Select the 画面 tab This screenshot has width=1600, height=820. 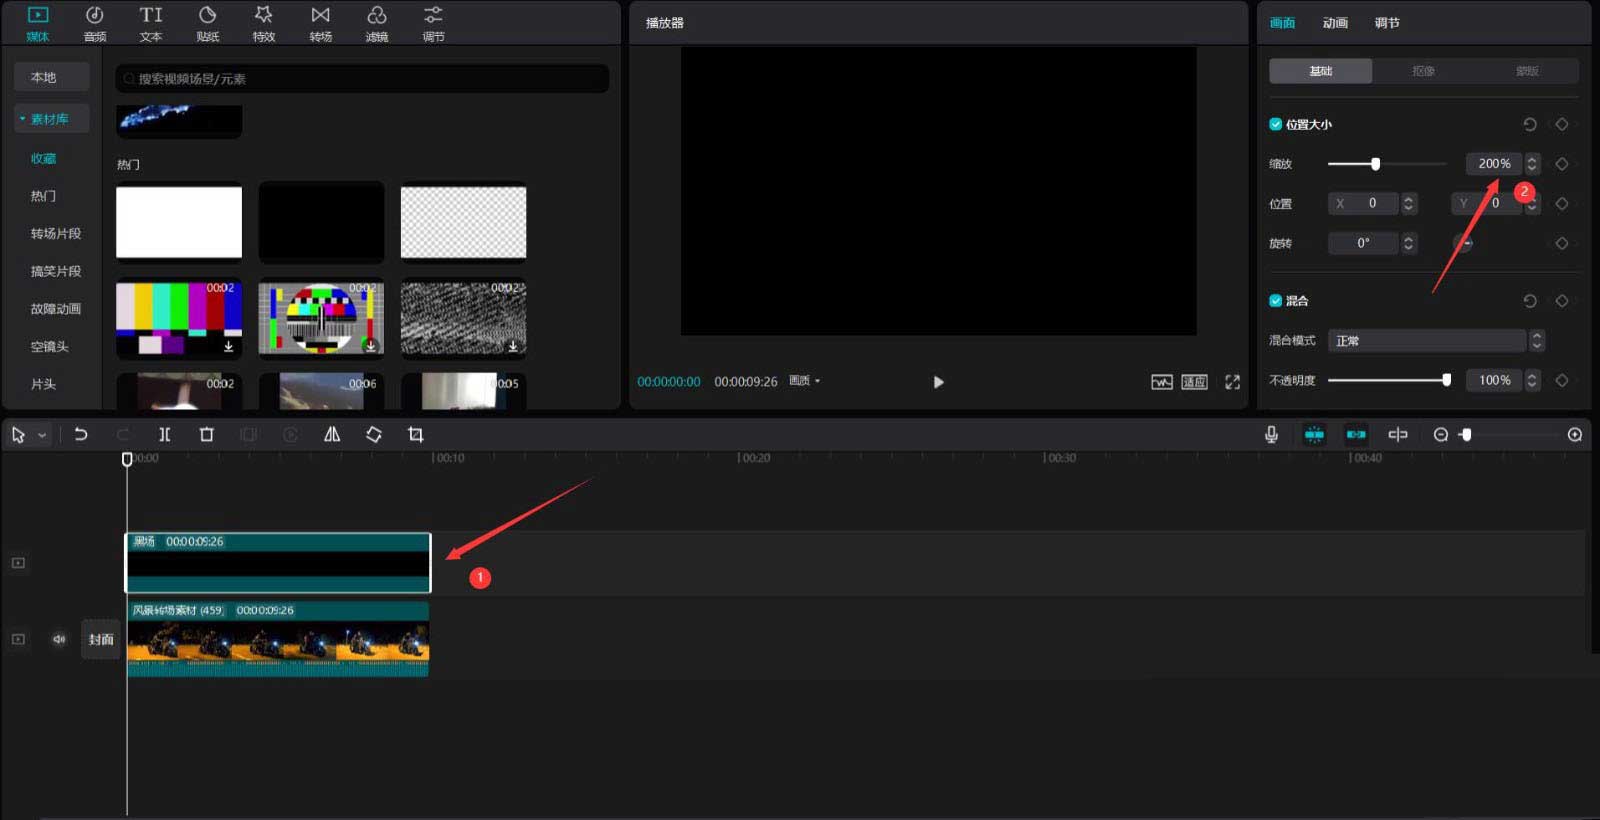1283,23
